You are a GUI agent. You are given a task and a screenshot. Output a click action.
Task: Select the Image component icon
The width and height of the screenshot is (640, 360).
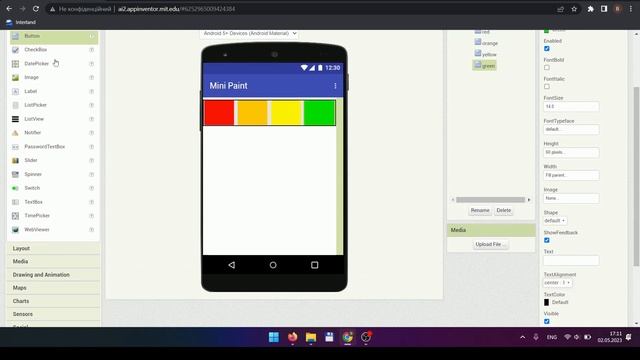pyautogui.click(x=16, y=78)
